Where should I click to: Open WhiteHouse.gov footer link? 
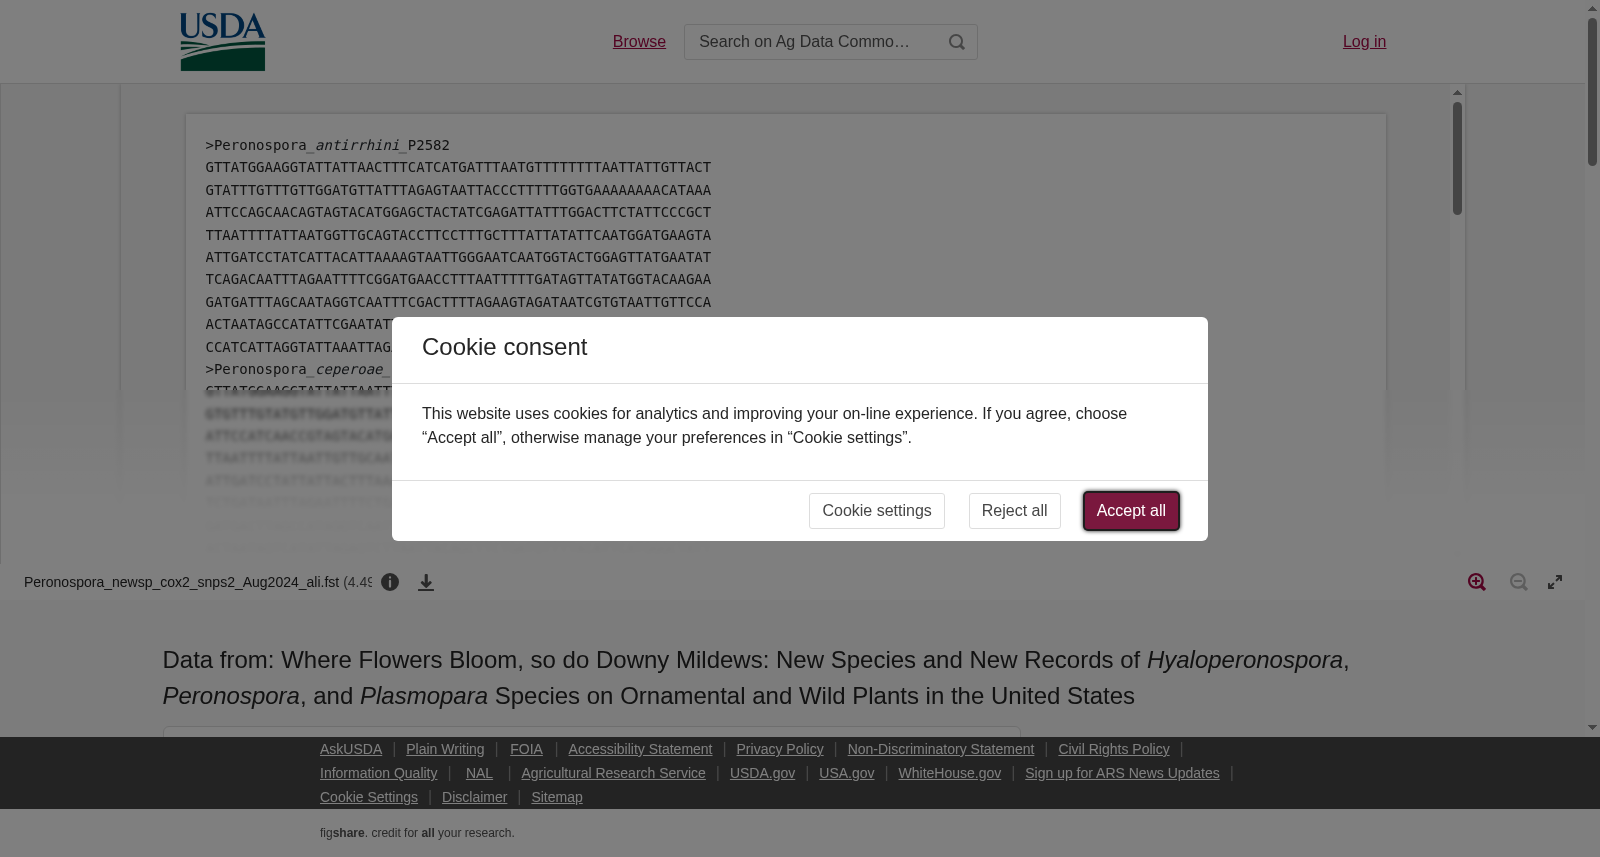[x=949, y=773]
